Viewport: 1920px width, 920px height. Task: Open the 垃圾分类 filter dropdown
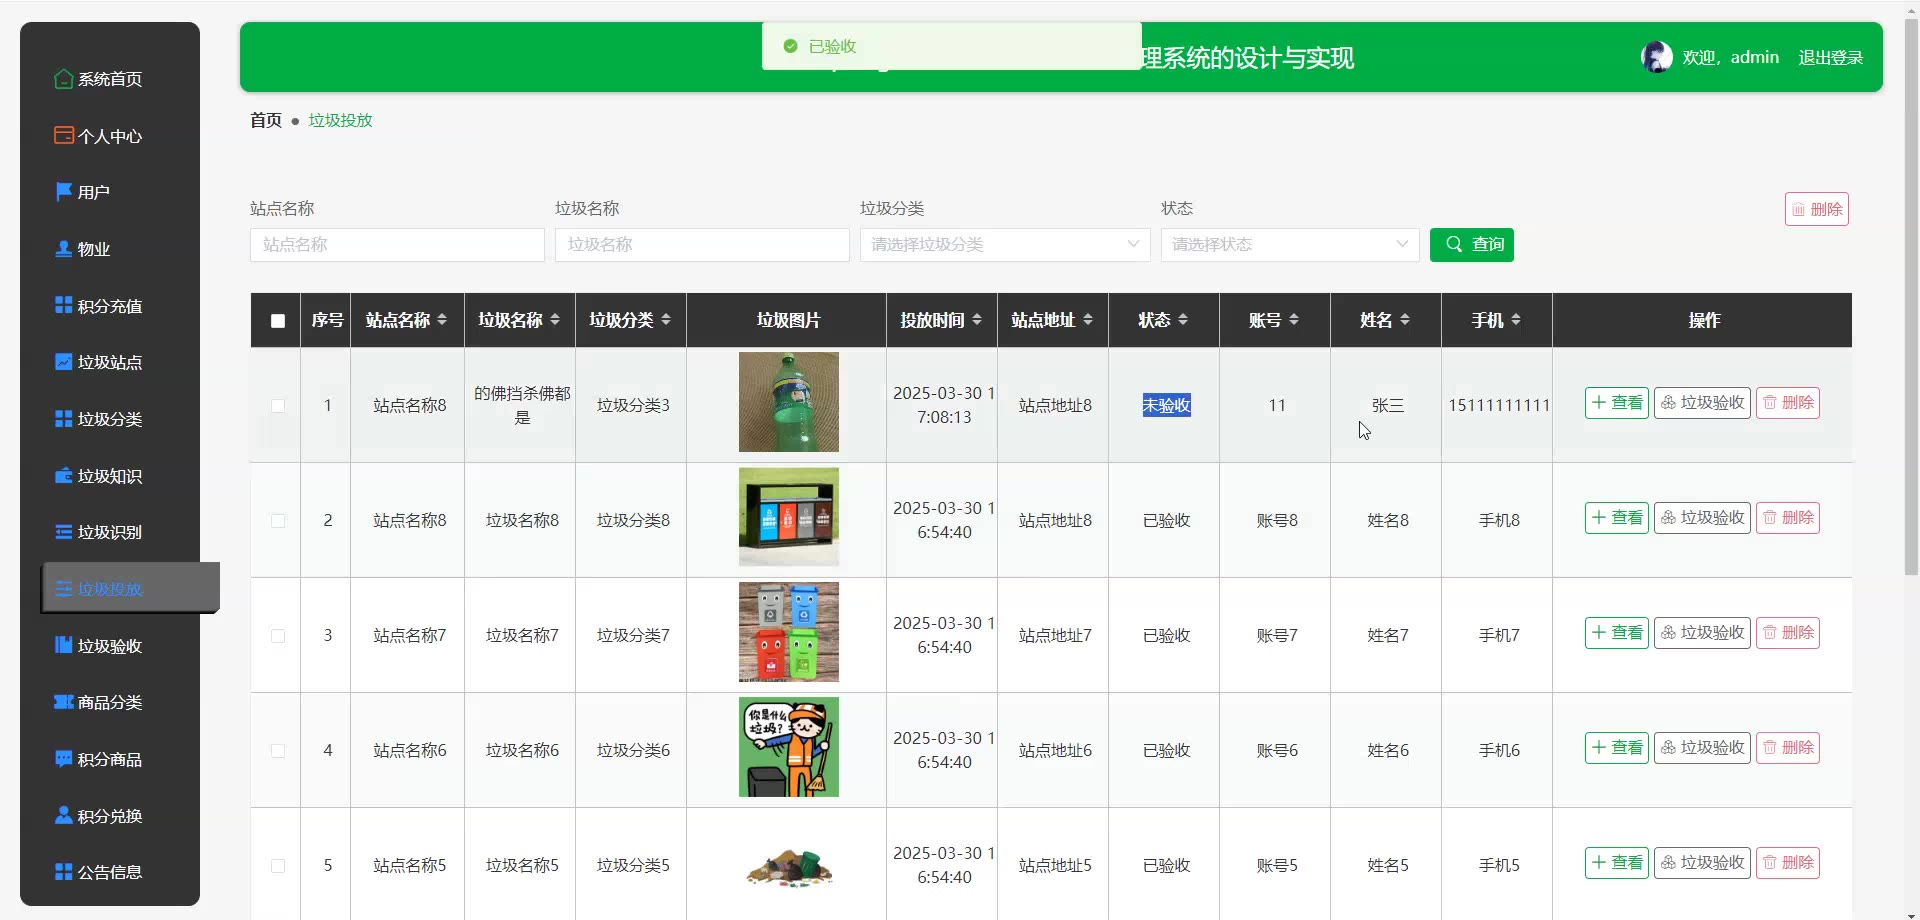[1004, 245]
